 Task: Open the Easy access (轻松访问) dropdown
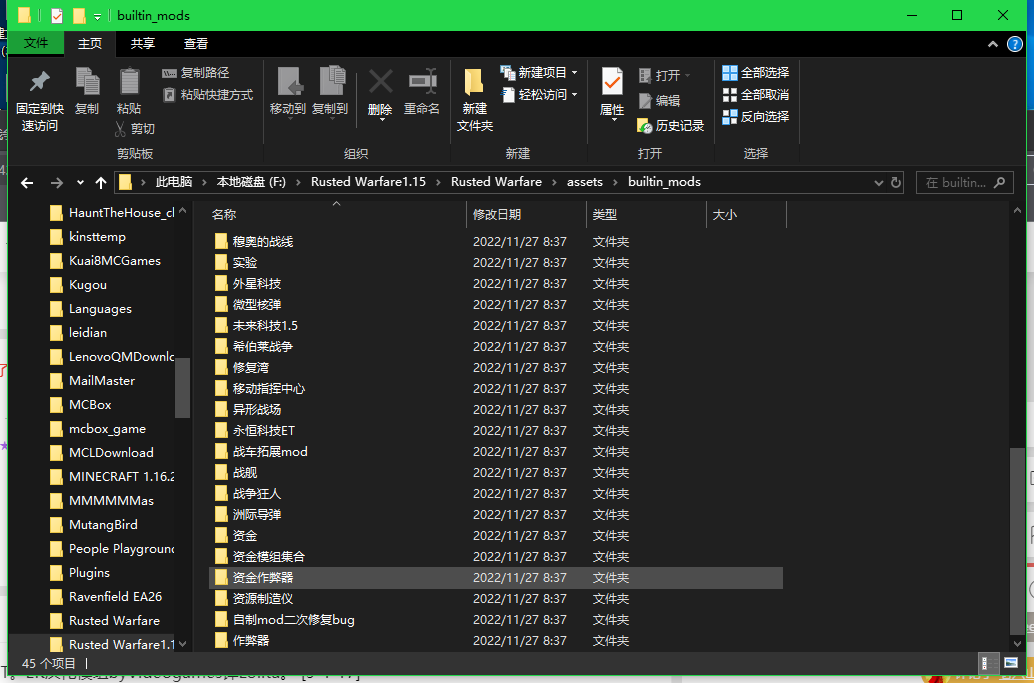coord(573,95)
